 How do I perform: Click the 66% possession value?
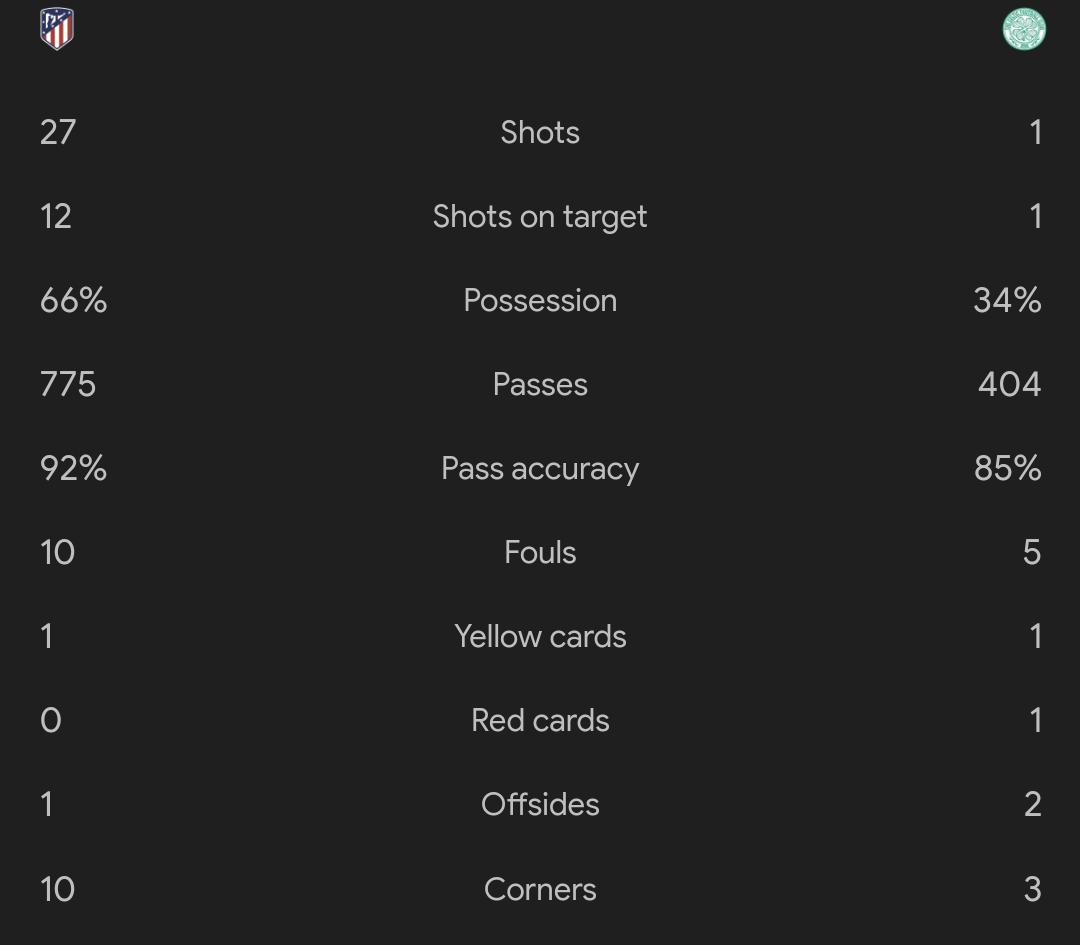click(x=74, y=300)
